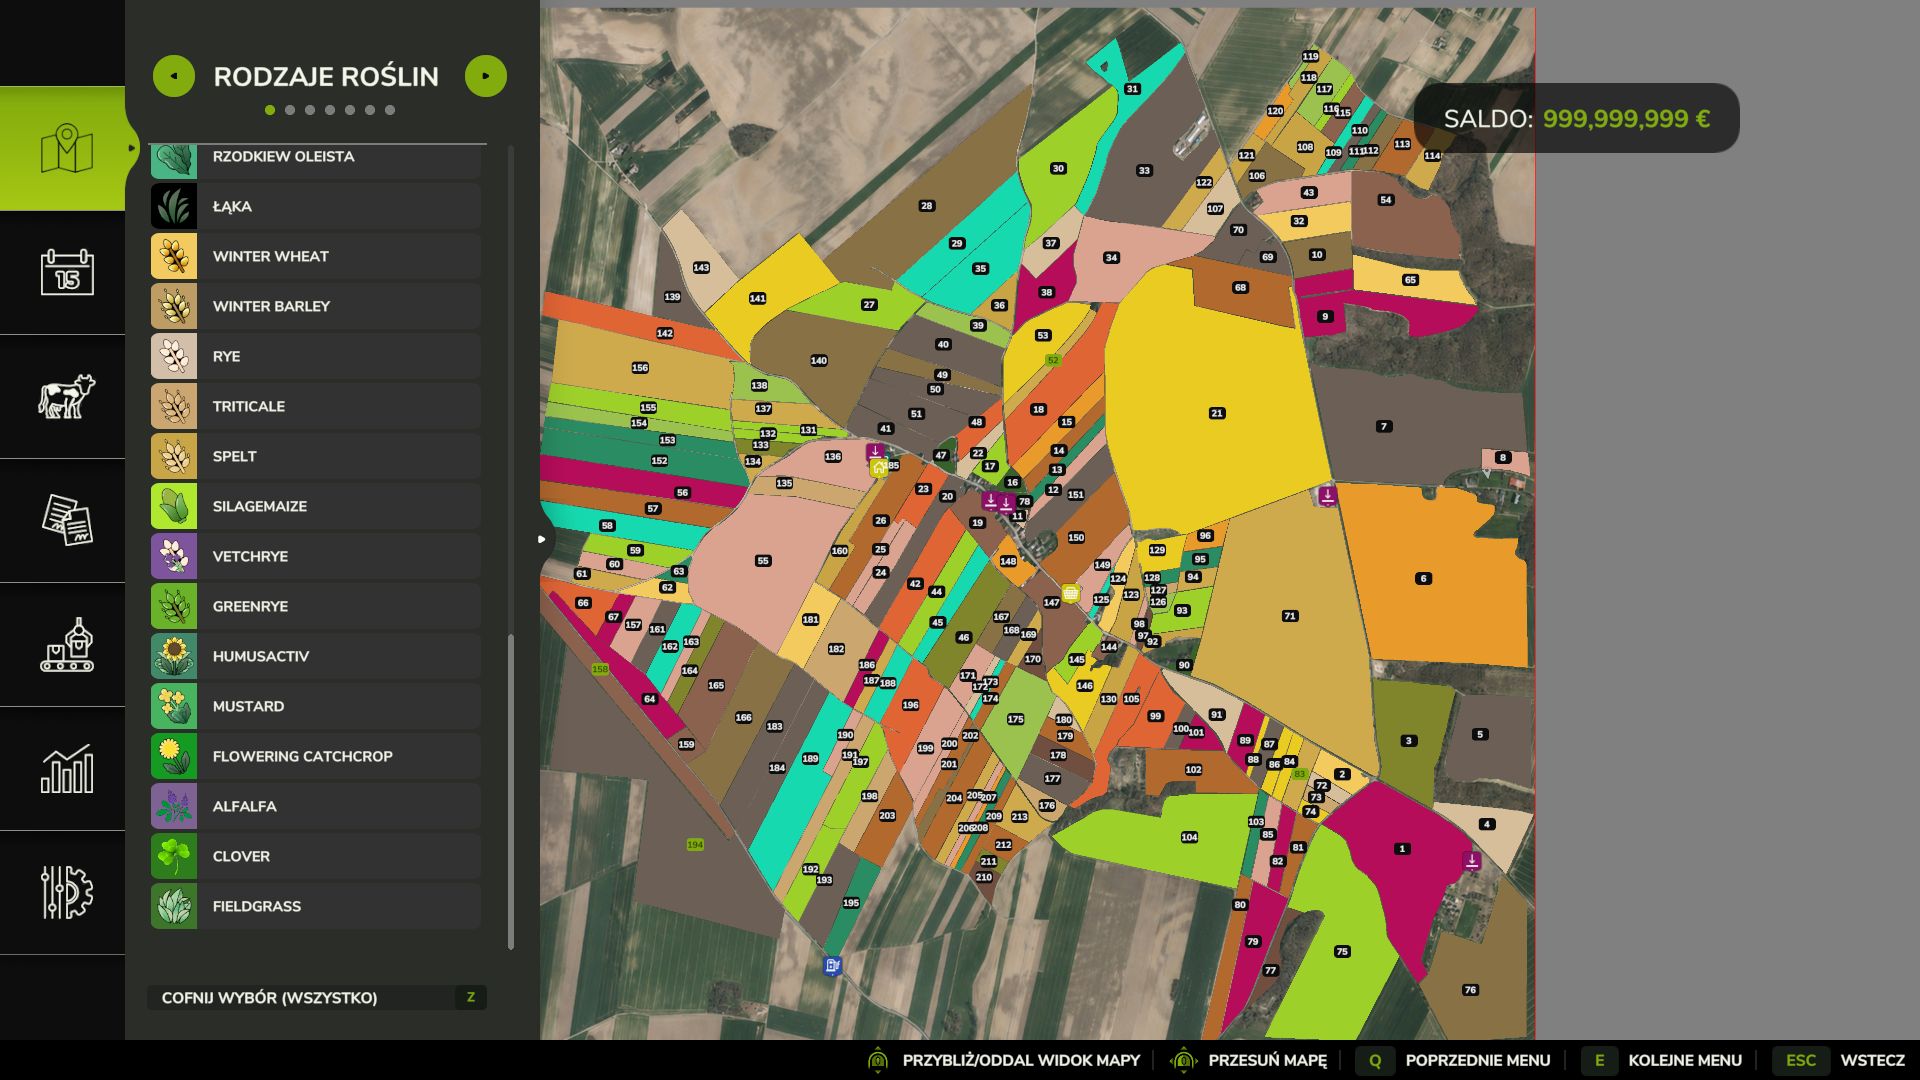The height and width of the screenshot is (1080, 1920).
Task: Go to next map filter page arrow
Action: point(486,76)
